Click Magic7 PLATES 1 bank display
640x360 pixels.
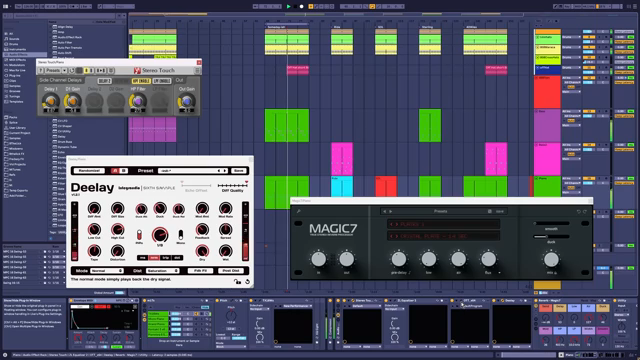pos(443,224)
